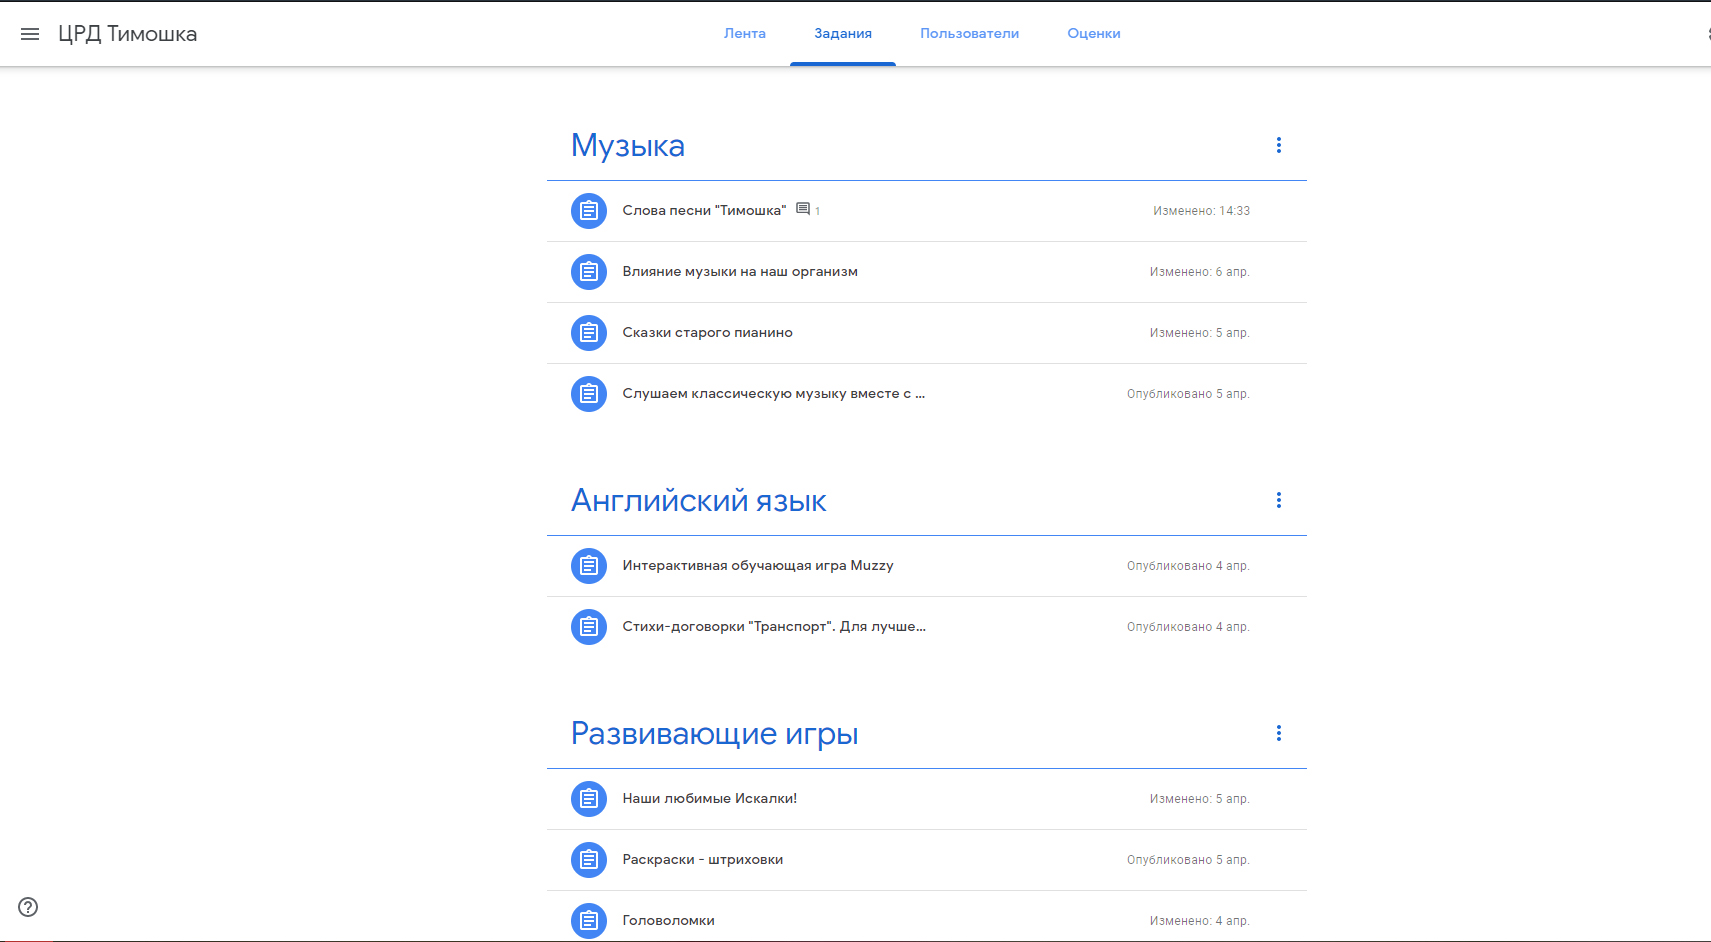1711x942 pixels.
Task: Open three-dot menu for Английский язык topic
Action: 1278,500
